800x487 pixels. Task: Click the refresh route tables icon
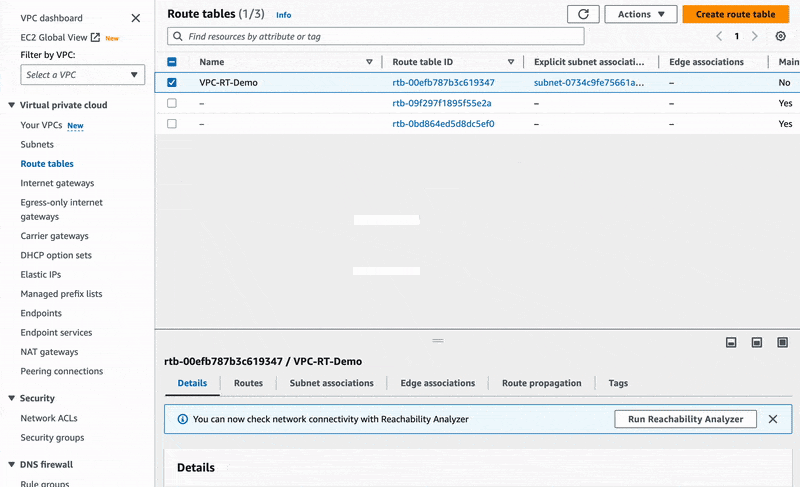click(583, 14)
